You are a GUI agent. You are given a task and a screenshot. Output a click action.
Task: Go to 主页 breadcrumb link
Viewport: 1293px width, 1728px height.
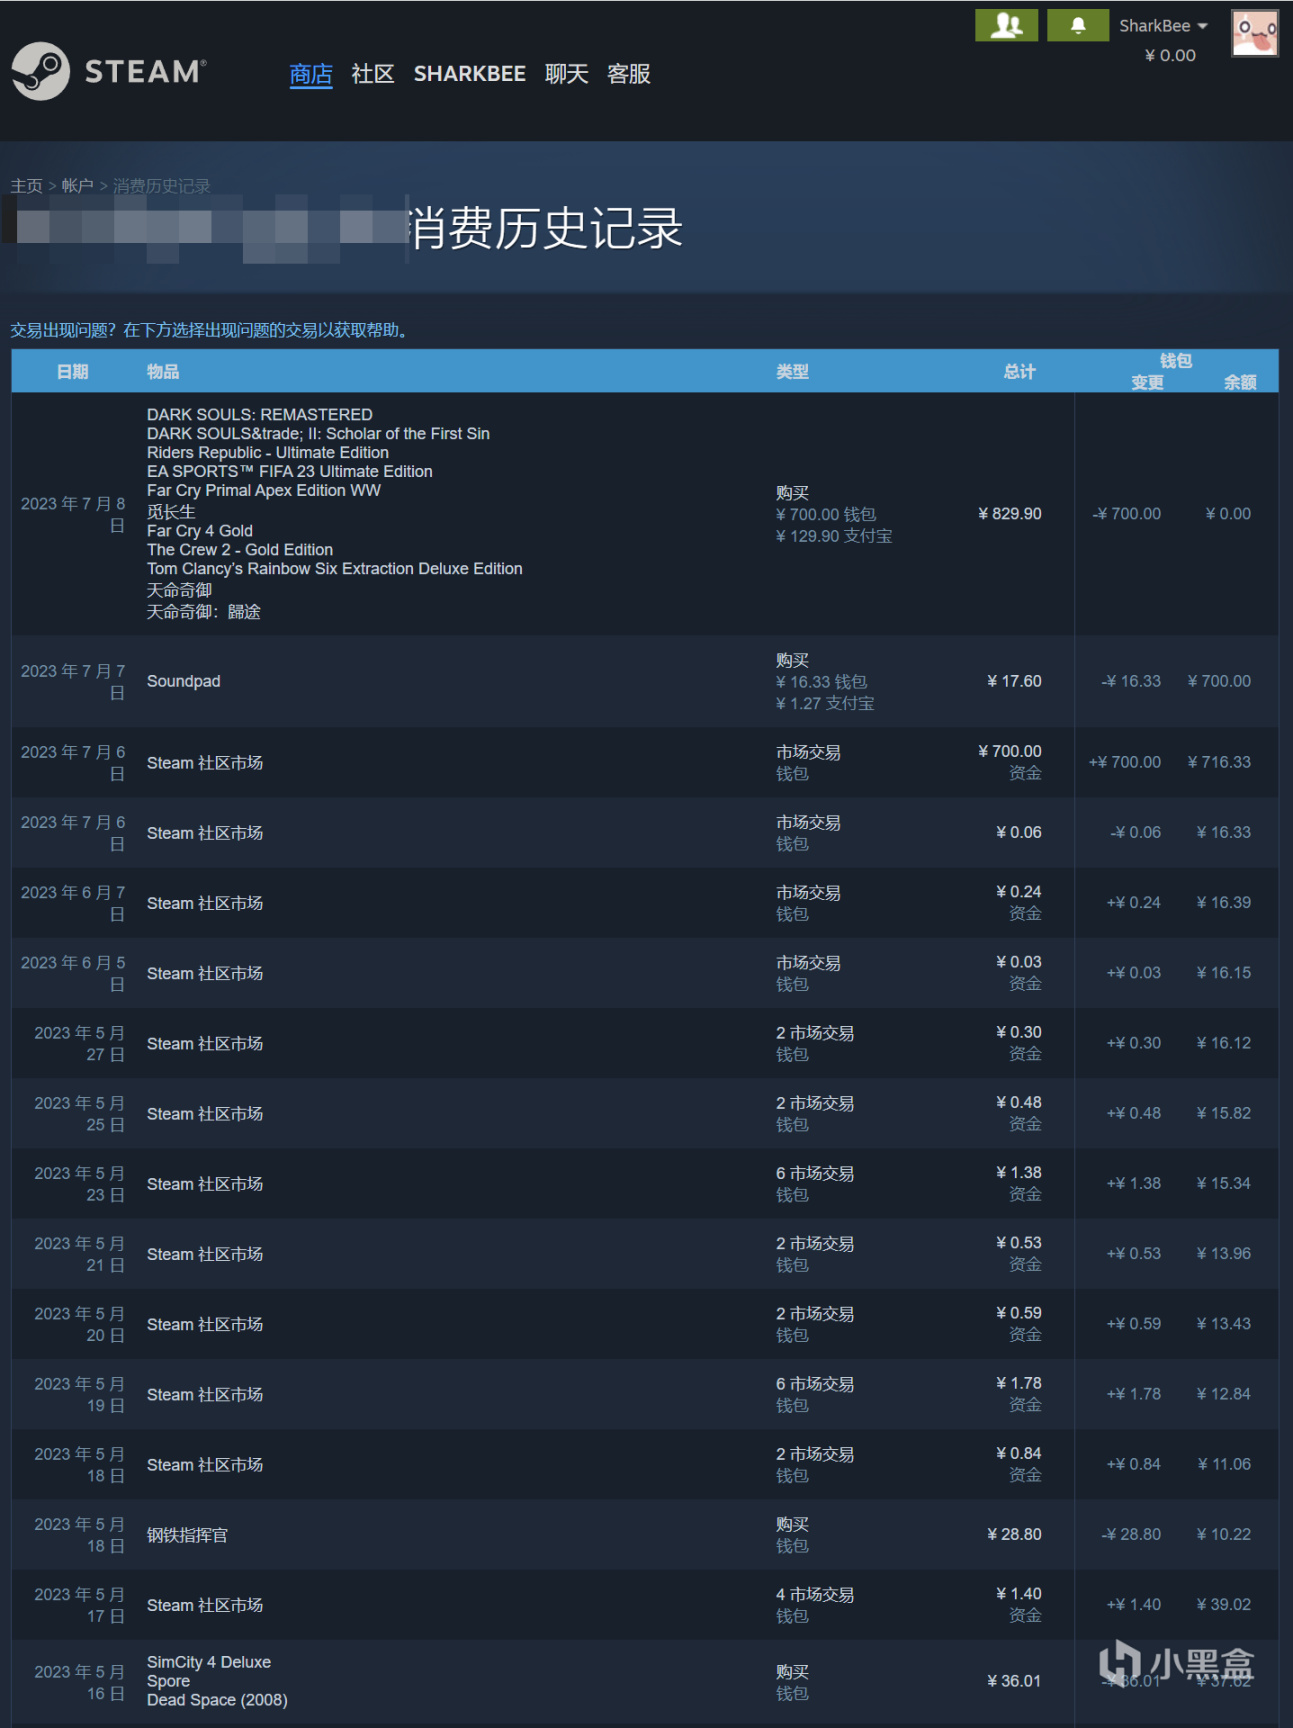(26, 186)
